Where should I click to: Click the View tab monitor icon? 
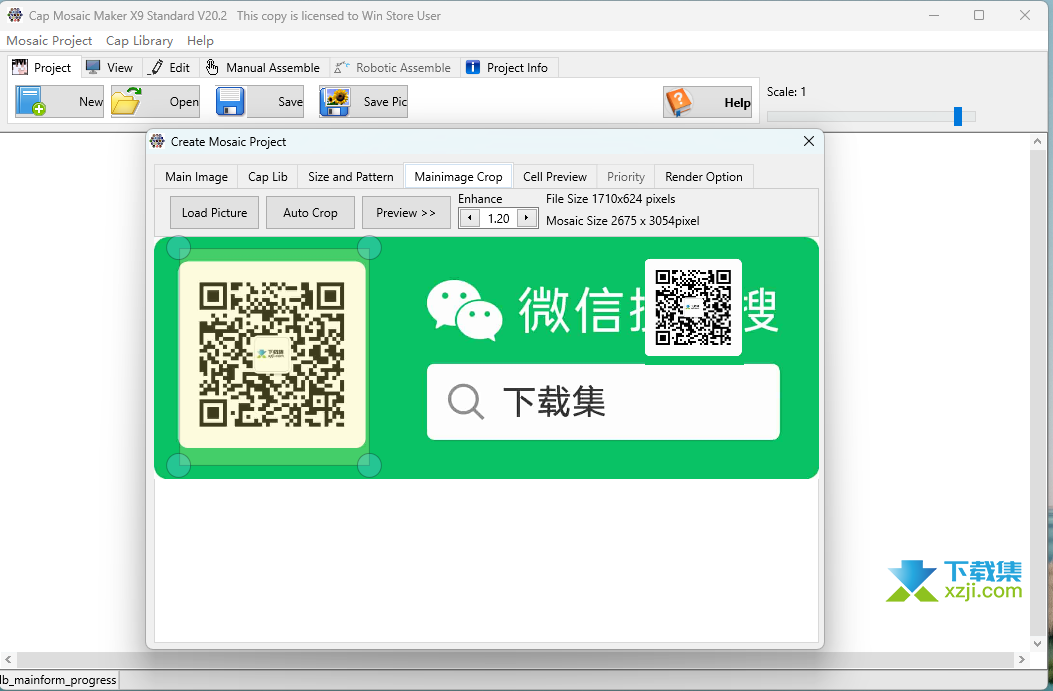(93, 67)
